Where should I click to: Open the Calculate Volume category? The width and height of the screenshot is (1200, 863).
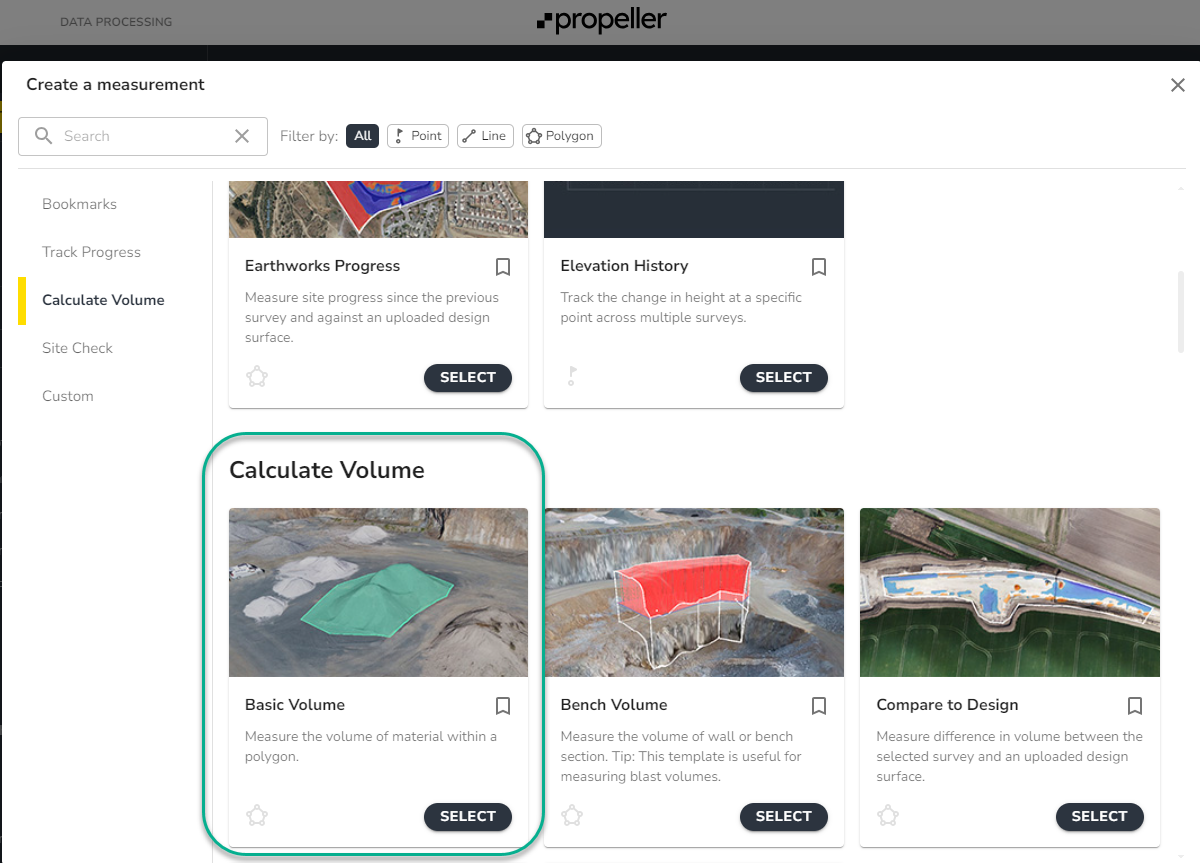click(103, 300)
